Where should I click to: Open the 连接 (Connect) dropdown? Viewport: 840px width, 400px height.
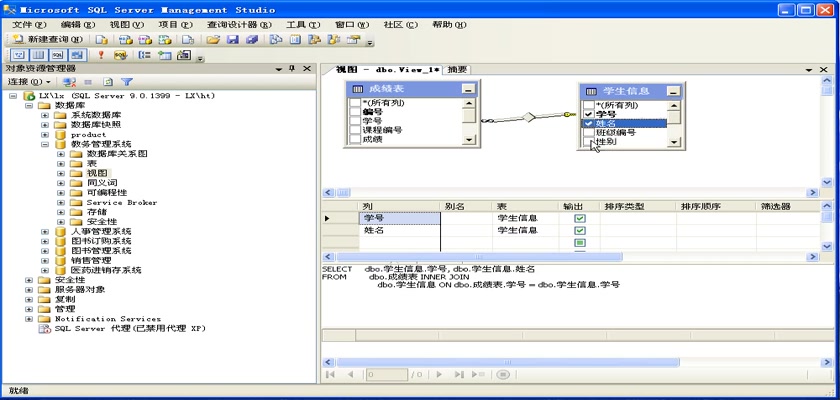(29, 82)
